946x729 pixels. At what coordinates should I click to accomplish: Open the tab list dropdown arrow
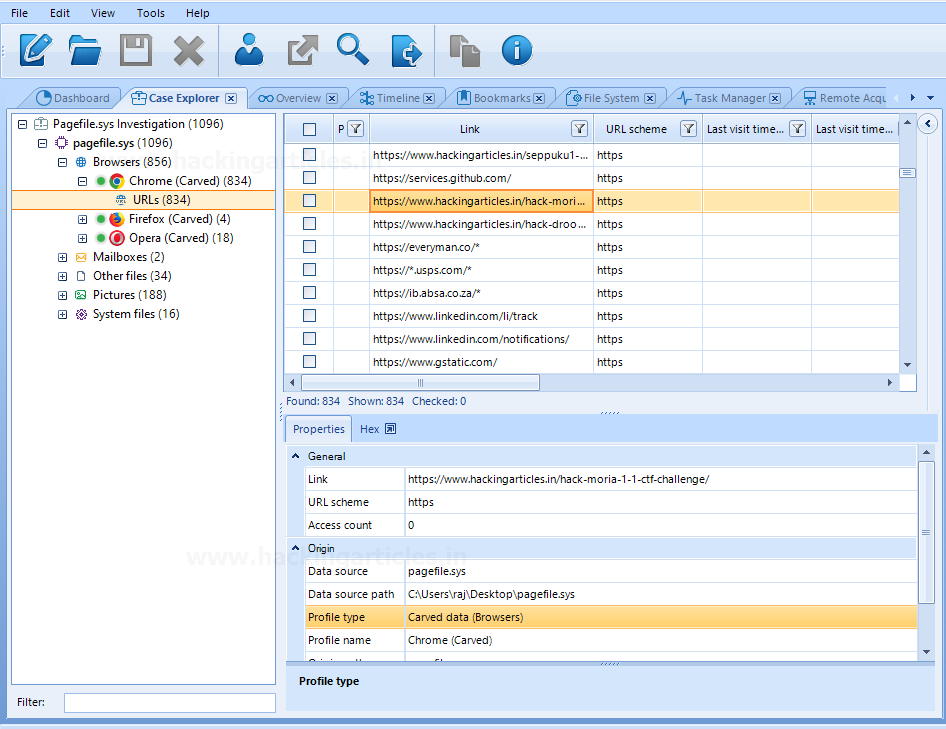(x=930, y=98)
